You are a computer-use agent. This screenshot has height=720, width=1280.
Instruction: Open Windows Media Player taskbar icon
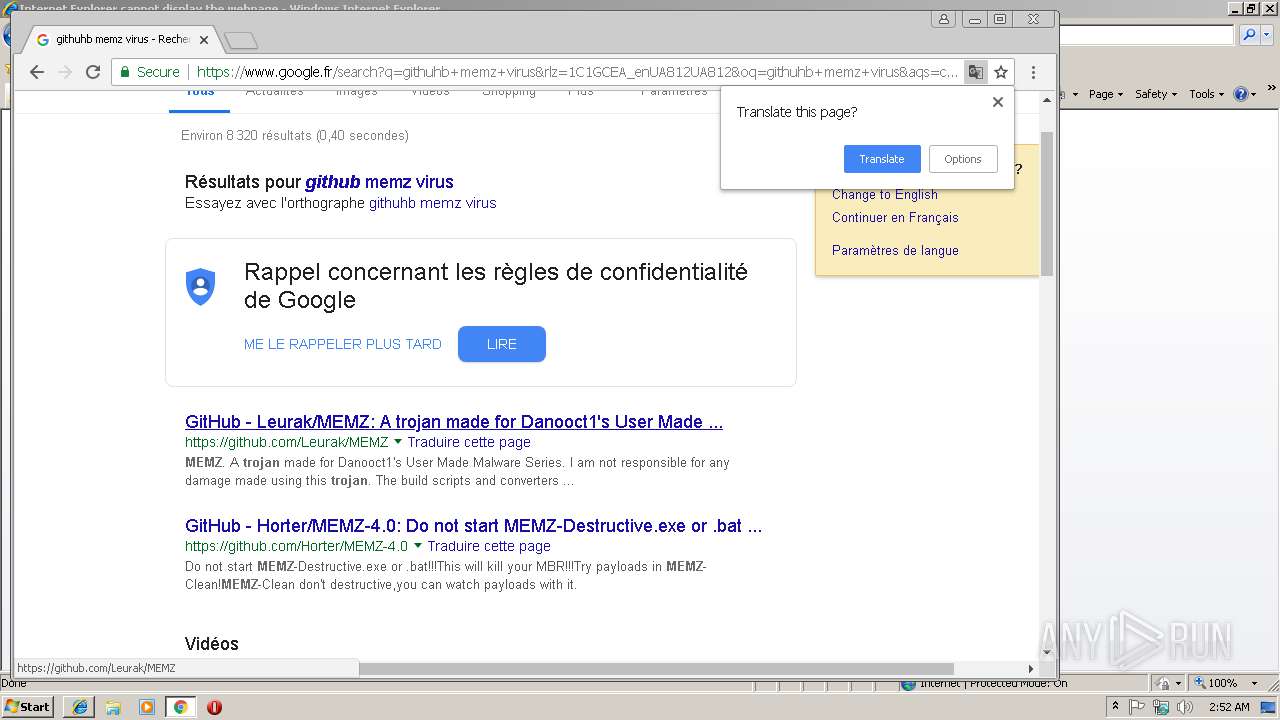(147, 707)
